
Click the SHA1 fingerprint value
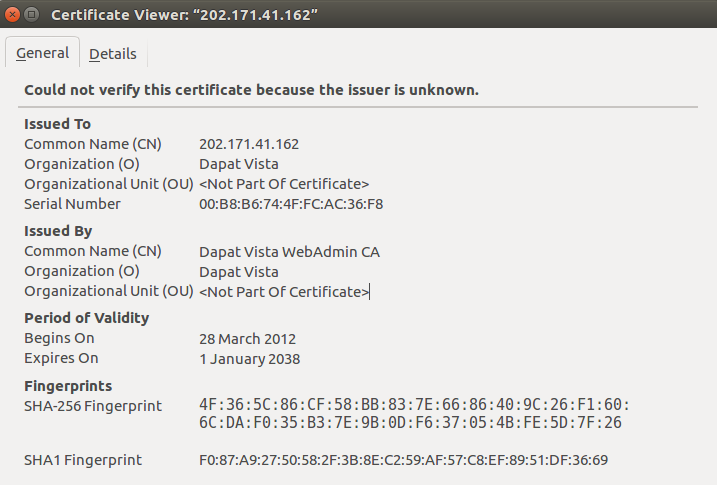403,461
